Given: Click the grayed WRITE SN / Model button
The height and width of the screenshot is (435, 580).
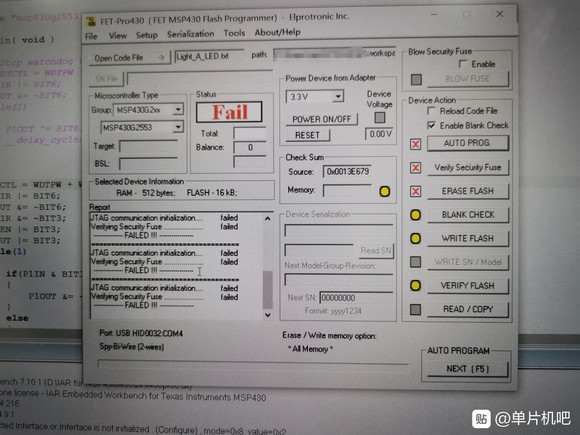Looking at the screenshot, I should pyautogui.click(x=468, y=262).
